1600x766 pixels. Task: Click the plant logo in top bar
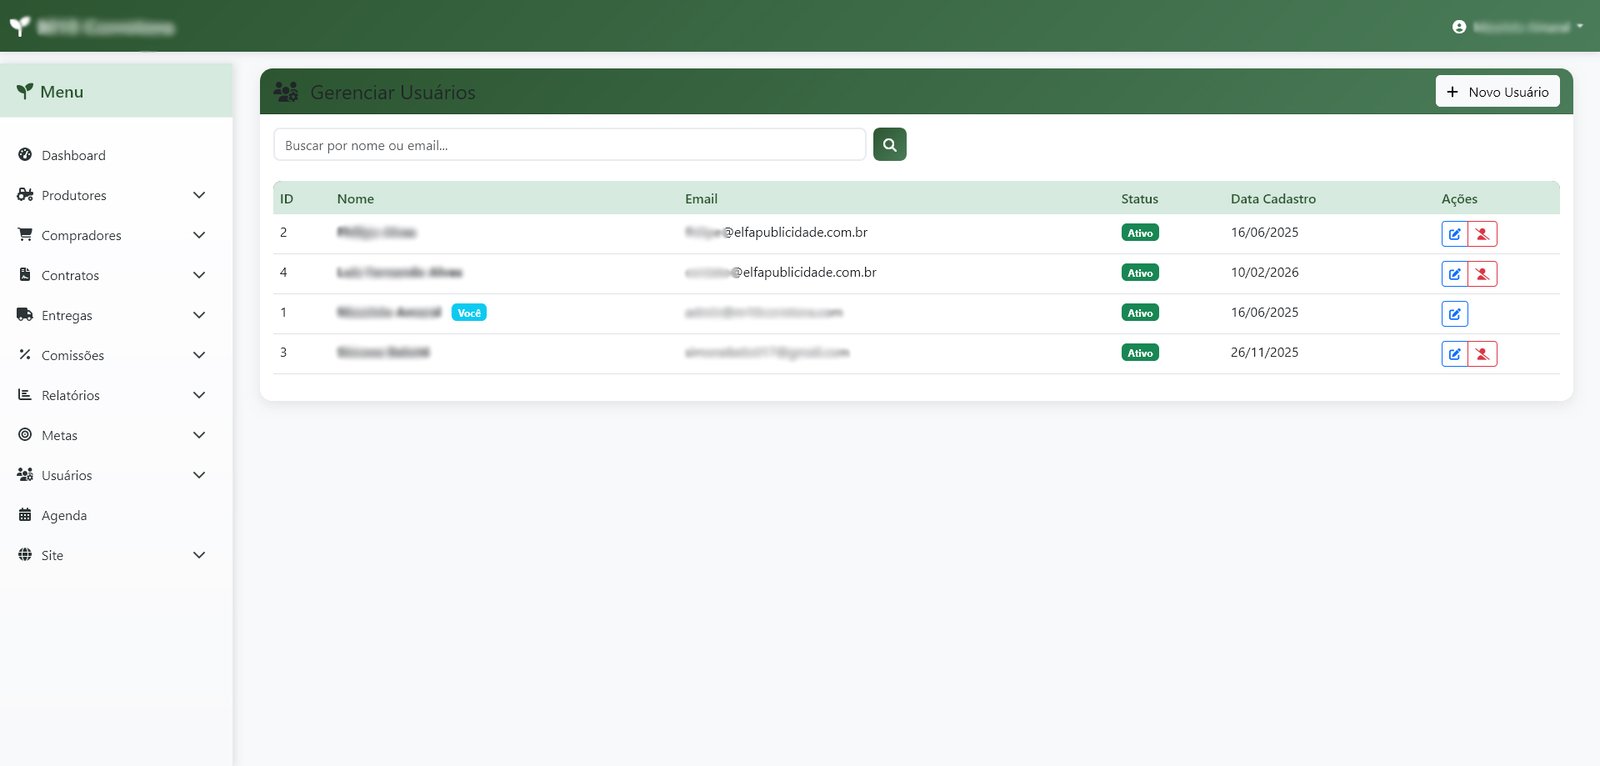20,26
